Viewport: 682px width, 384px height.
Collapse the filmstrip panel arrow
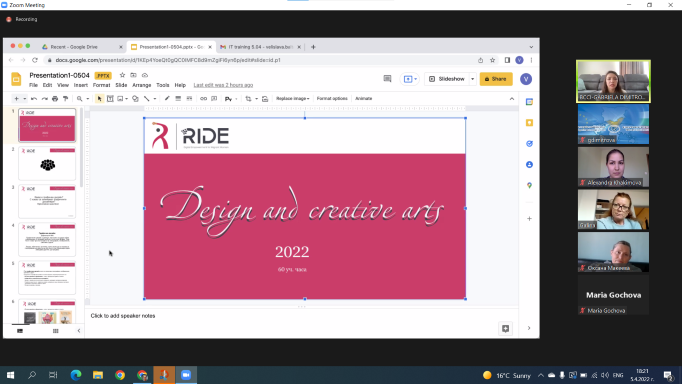pyautogui.click(x=79, y=331)
